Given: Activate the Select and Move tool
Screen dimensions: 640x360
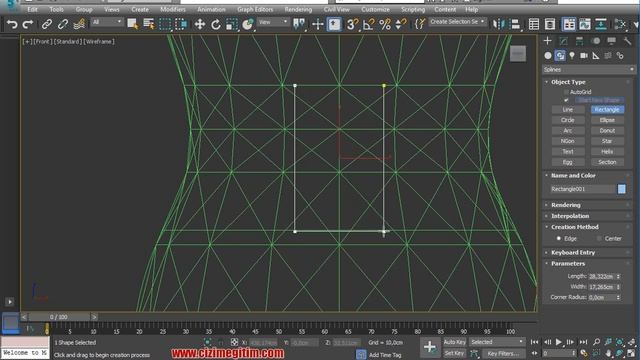Looking at the screenshot, I should click(200, 24).
